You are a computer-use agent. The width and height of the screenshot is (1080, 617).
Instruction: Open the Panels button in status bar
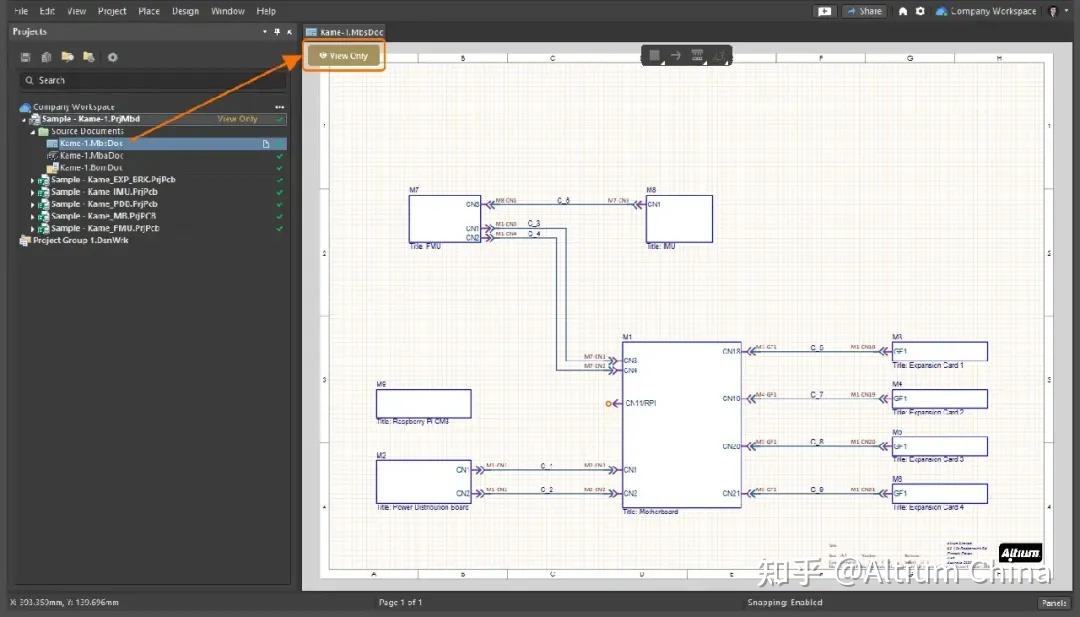(x=1054, y=603)
